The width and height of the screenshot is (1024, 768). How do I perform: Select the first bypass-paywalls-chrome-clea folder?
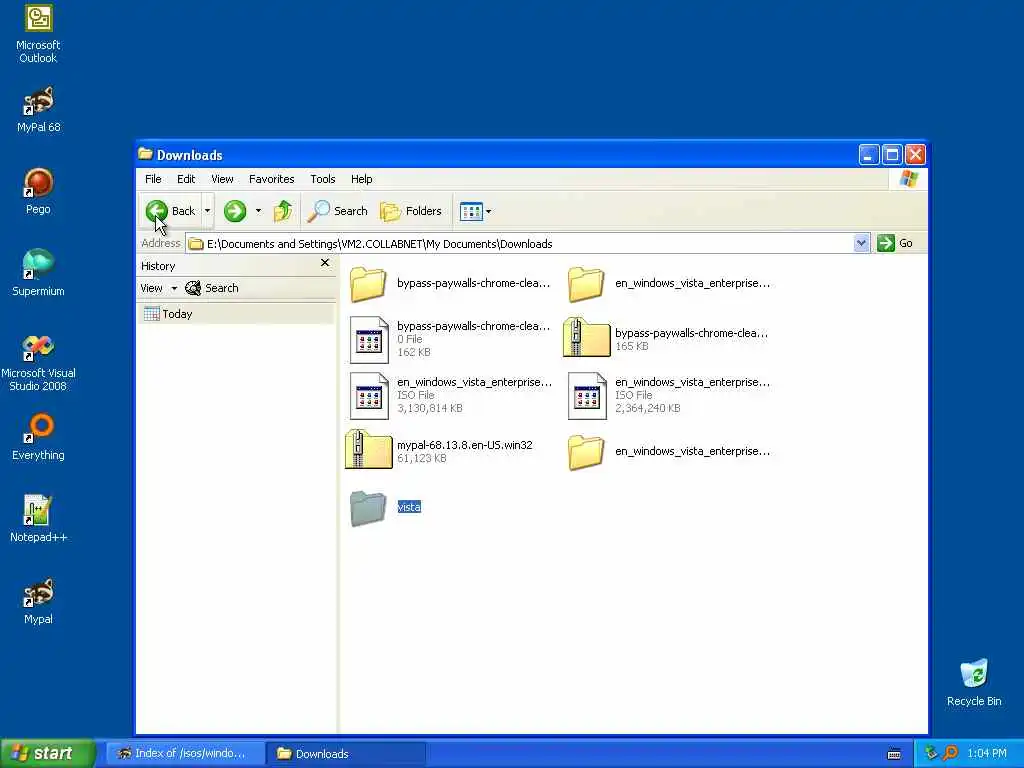(x=451, y=283)
